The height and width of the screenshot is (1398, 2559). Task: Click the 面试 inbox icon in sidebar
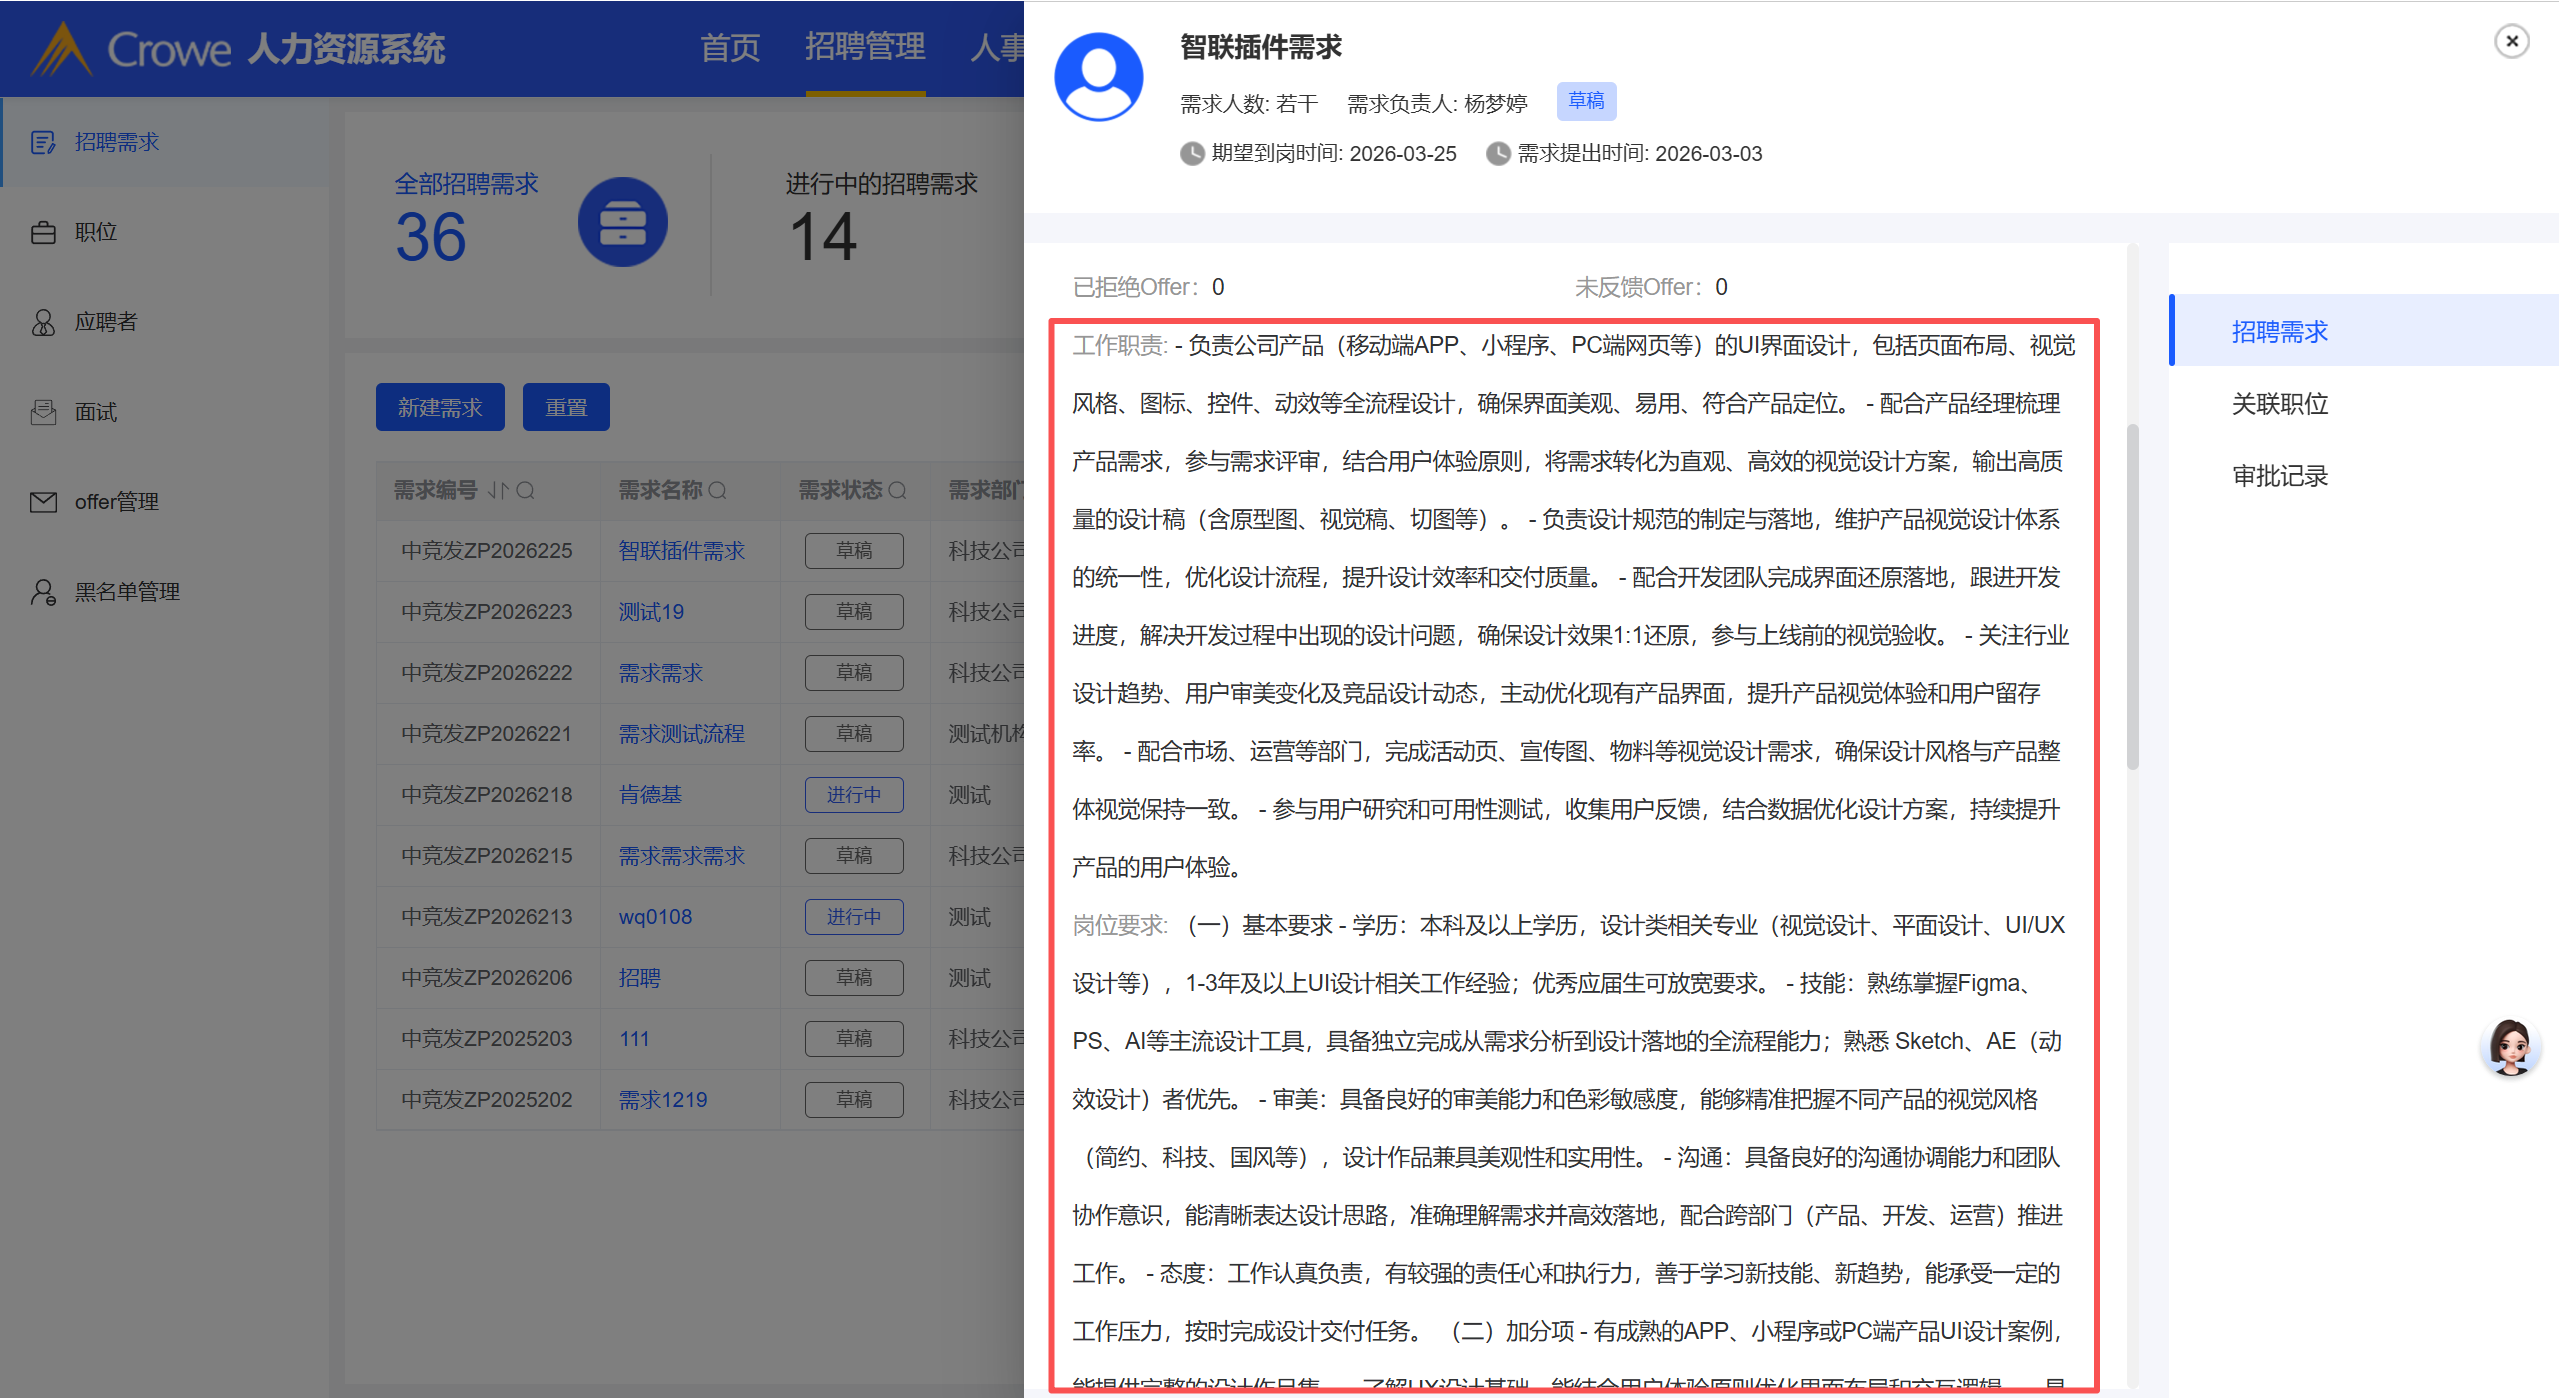point(42,412)
